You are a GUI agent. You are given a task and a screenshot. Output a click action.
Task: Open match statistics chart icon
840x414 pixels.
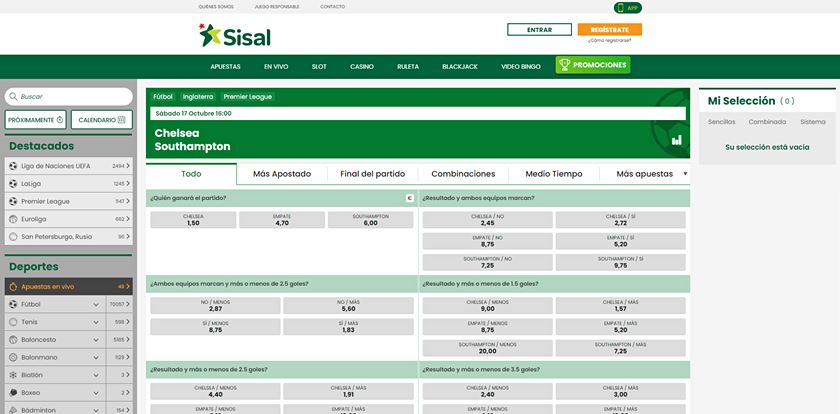tap(677, 140)
